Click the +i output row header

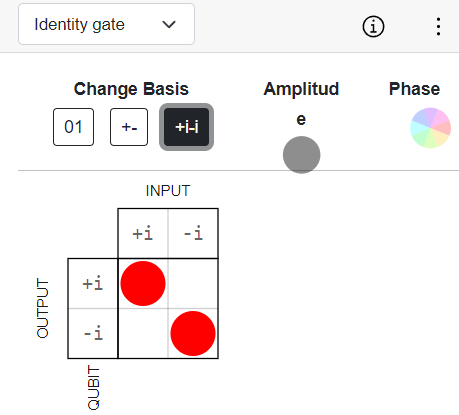[x=93, y=284]
